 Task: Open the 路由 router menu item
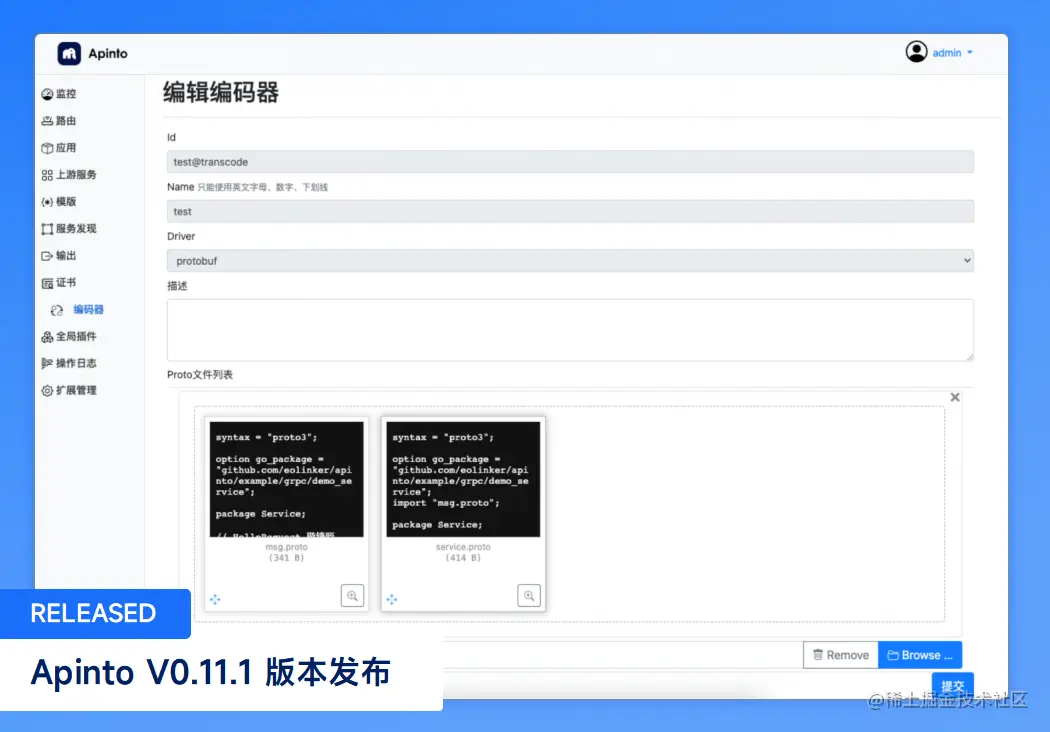tap(59, 121)
